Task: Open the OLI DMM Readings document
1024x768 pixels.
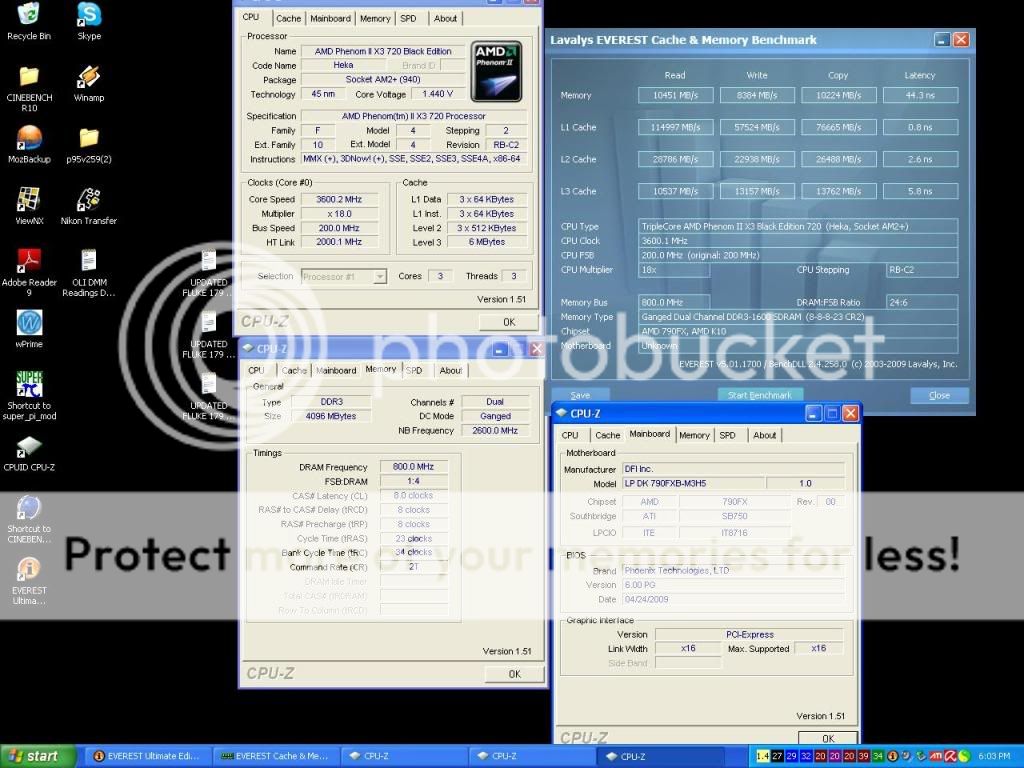Action: click(x=89, y=272)
